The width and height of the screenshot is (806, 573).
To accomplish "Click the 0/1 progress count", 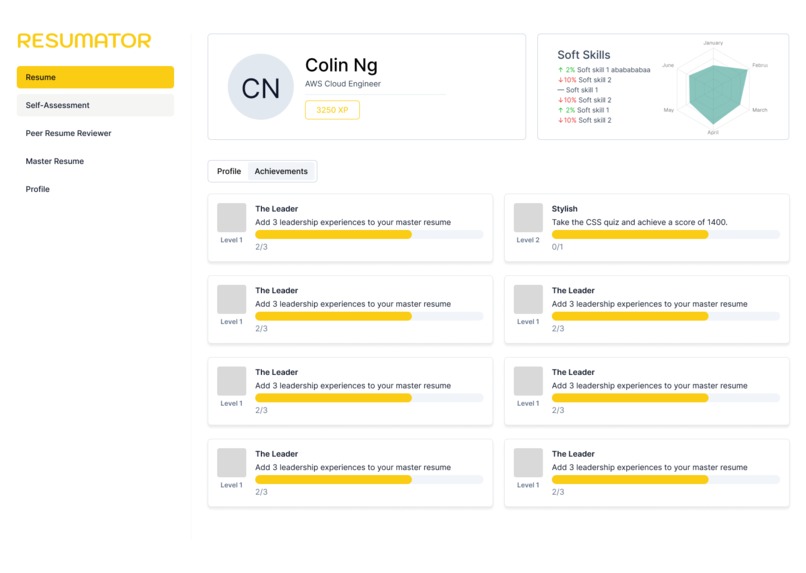I will coord(557,247).
